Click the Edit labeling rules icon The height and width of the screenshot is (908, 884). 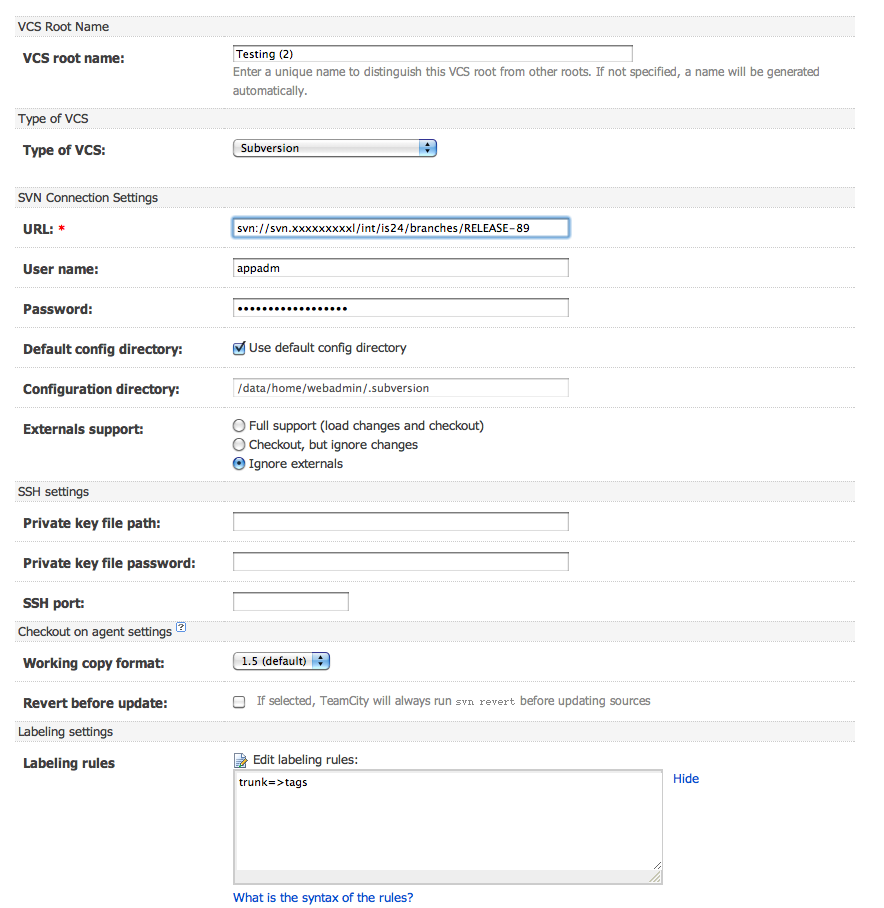tap(240, 760)
